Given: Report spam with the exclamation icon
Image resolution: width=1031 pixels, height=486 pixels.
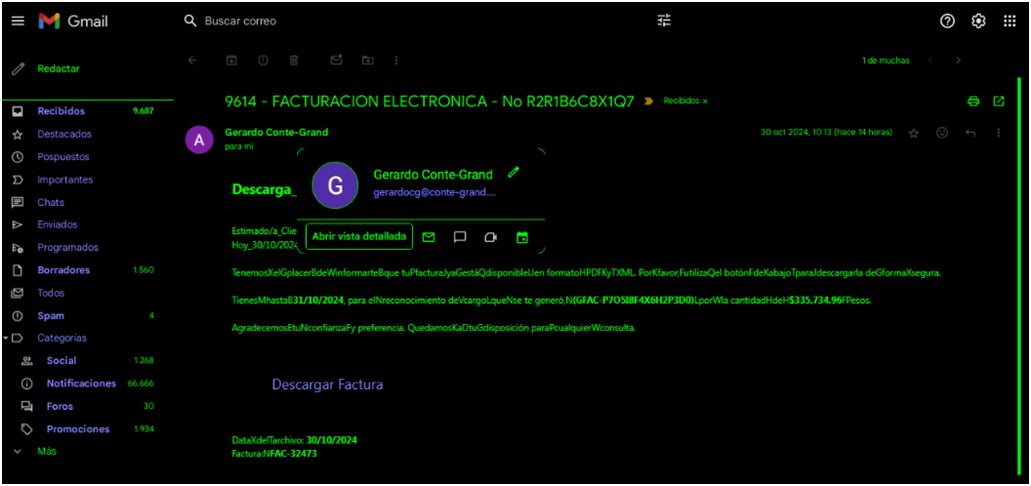Looking at the screenshot, I should click(x=263, y=61).
